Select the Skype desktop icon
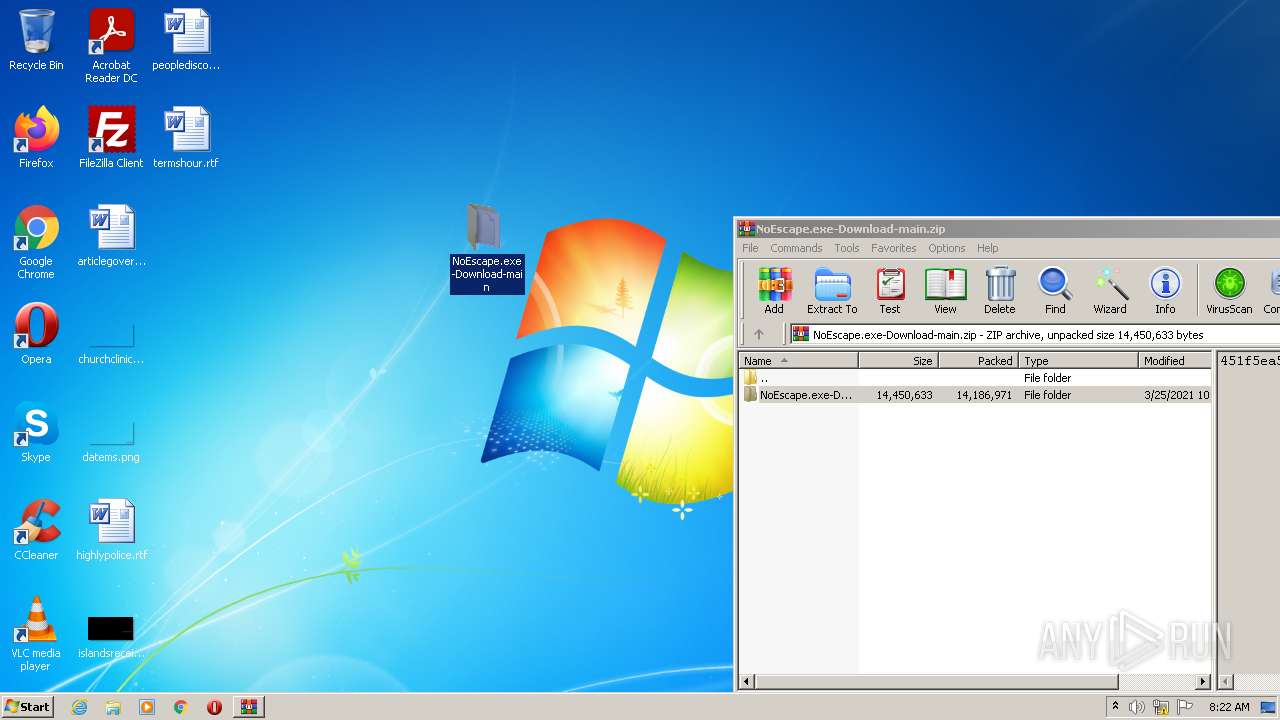The height and width of the screenshot is (720, 1280). click(x=36, y=432)
